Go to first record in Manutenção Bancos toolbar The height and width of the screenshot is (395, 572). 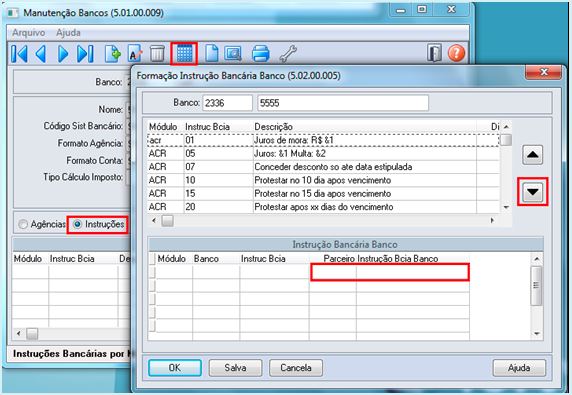click(20, 54)
